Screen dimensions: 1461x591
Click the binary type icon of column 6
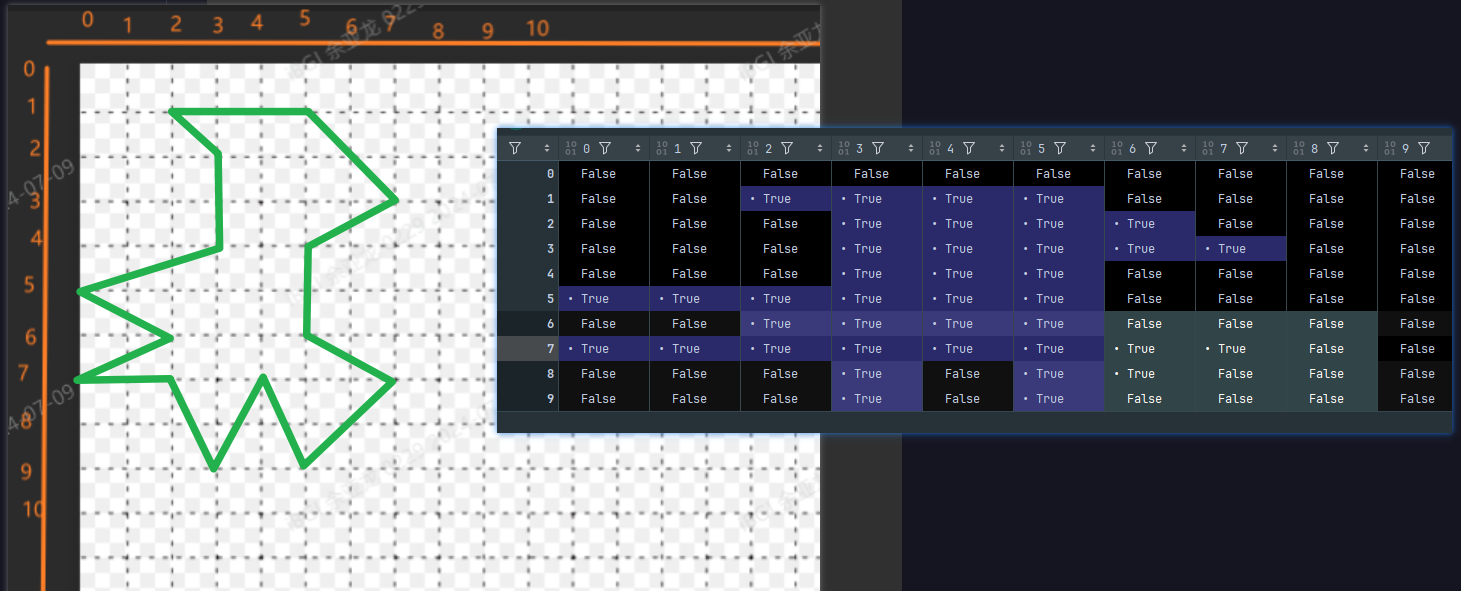(x=1117, y=148)
